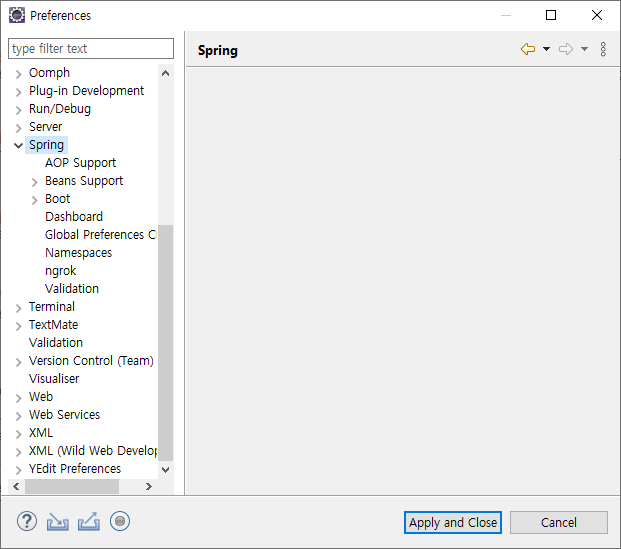
Task: Expand the YEdit Preferences node
Action: [18, 470]
